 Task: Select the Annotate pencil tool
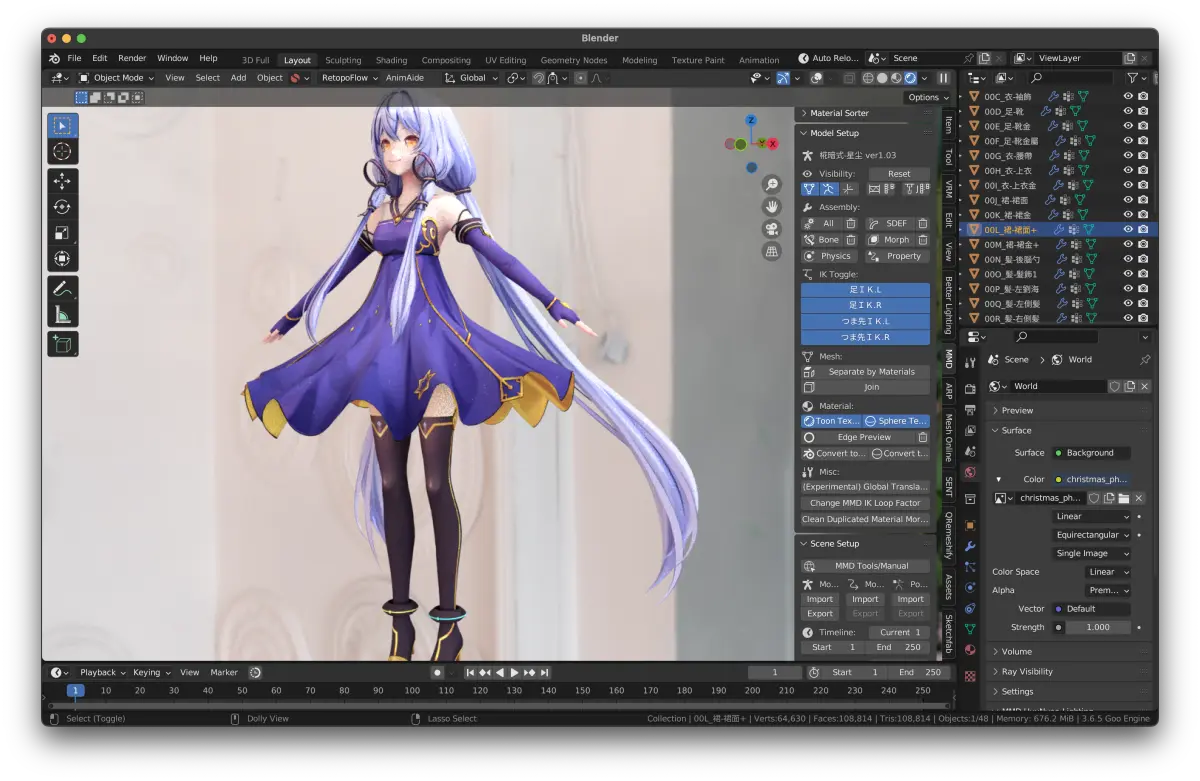point(62,289)
